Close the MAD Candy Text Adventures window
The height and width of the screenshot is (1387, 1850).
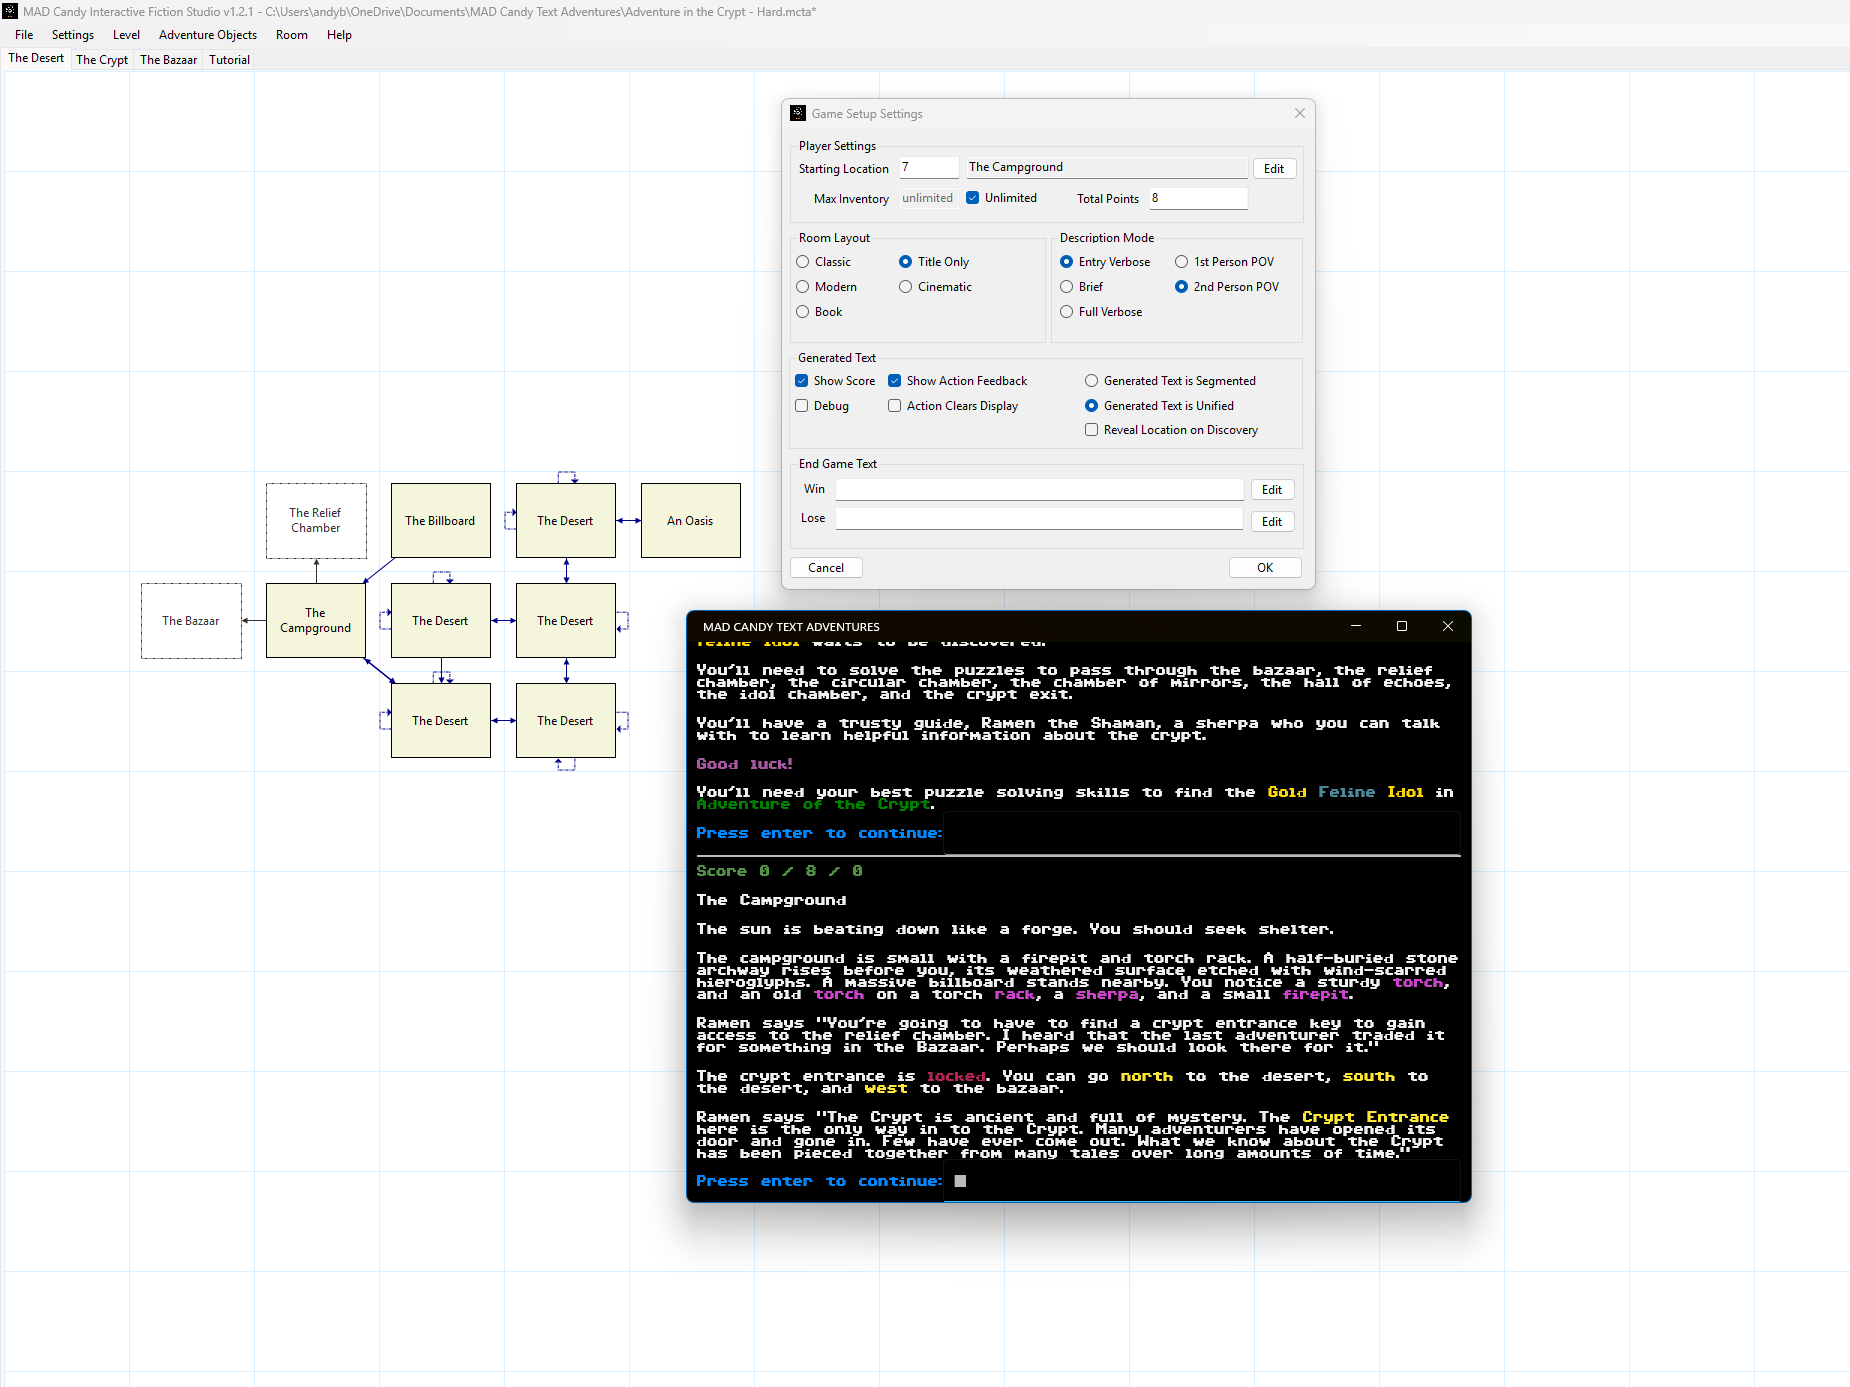1448,626
